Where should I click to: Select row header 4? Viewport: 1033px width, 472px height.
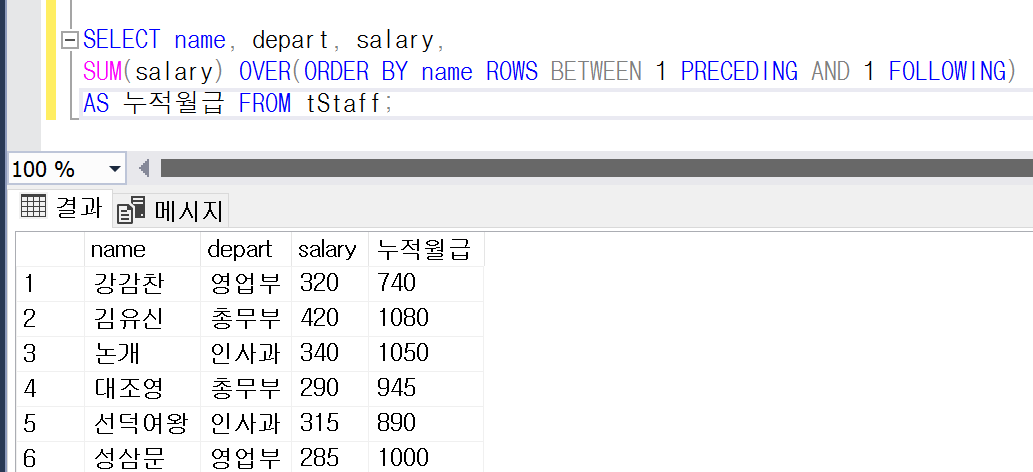point(50,388)
